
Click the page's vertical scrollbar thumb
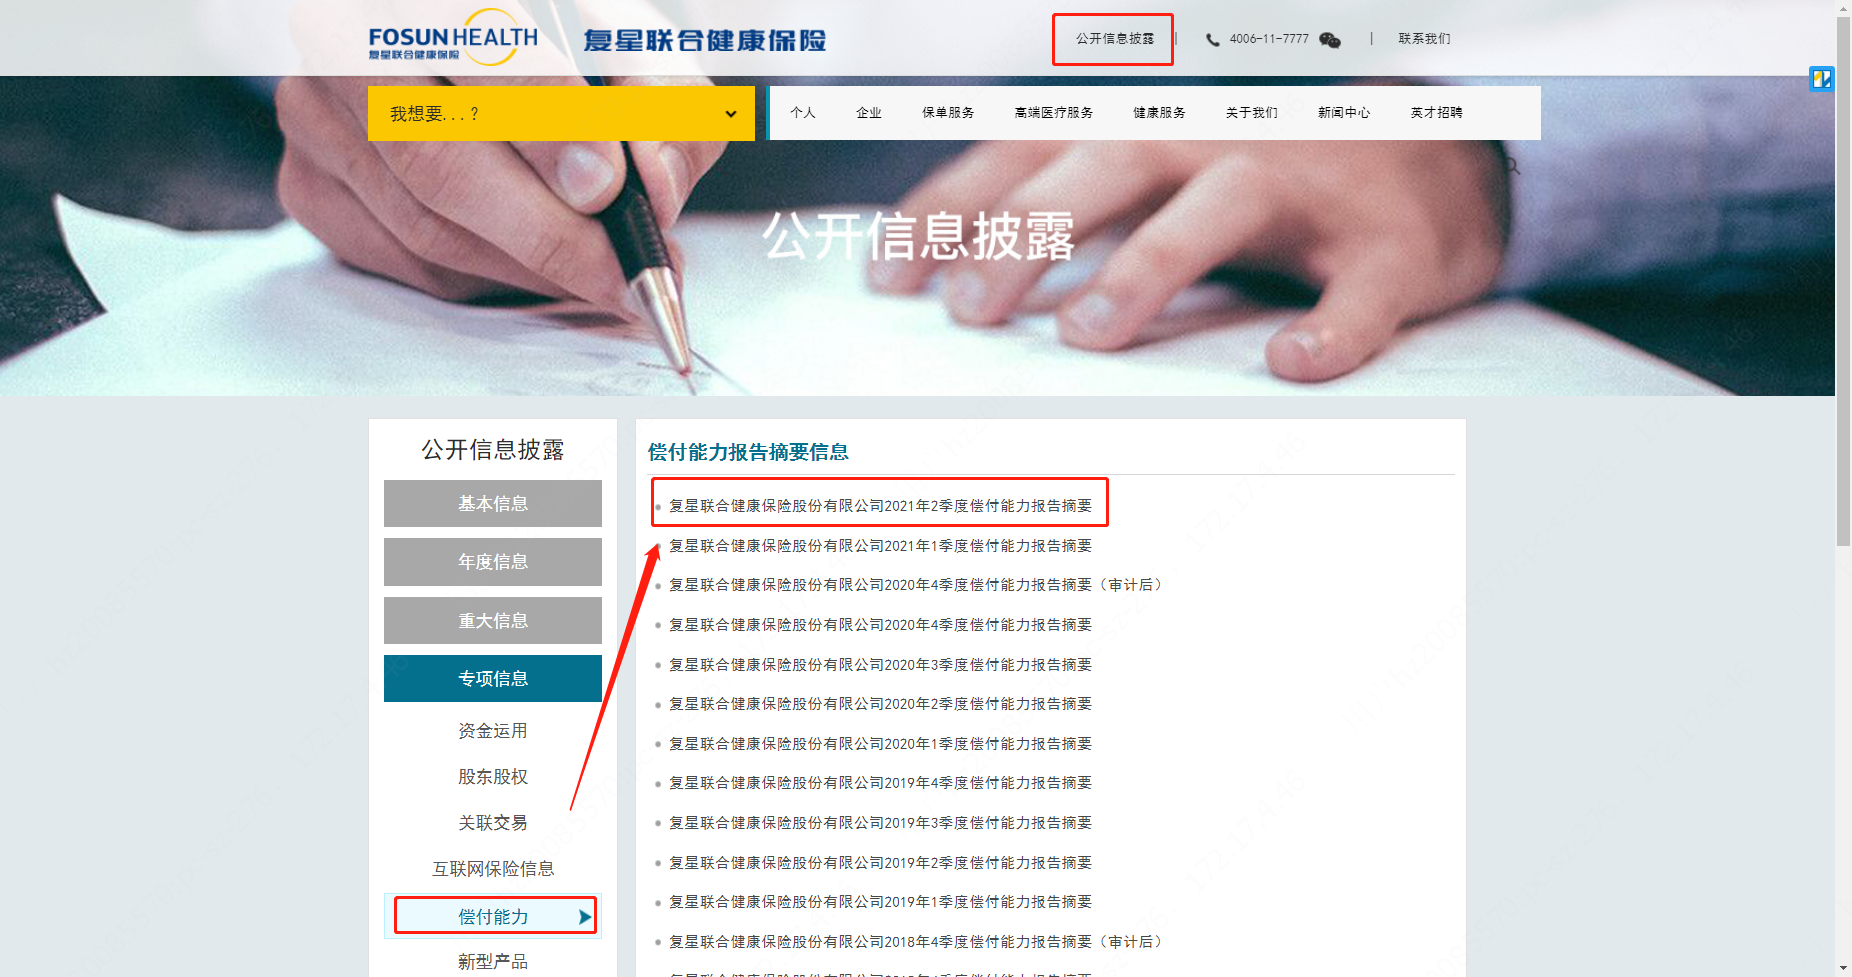coord(1843,281)
